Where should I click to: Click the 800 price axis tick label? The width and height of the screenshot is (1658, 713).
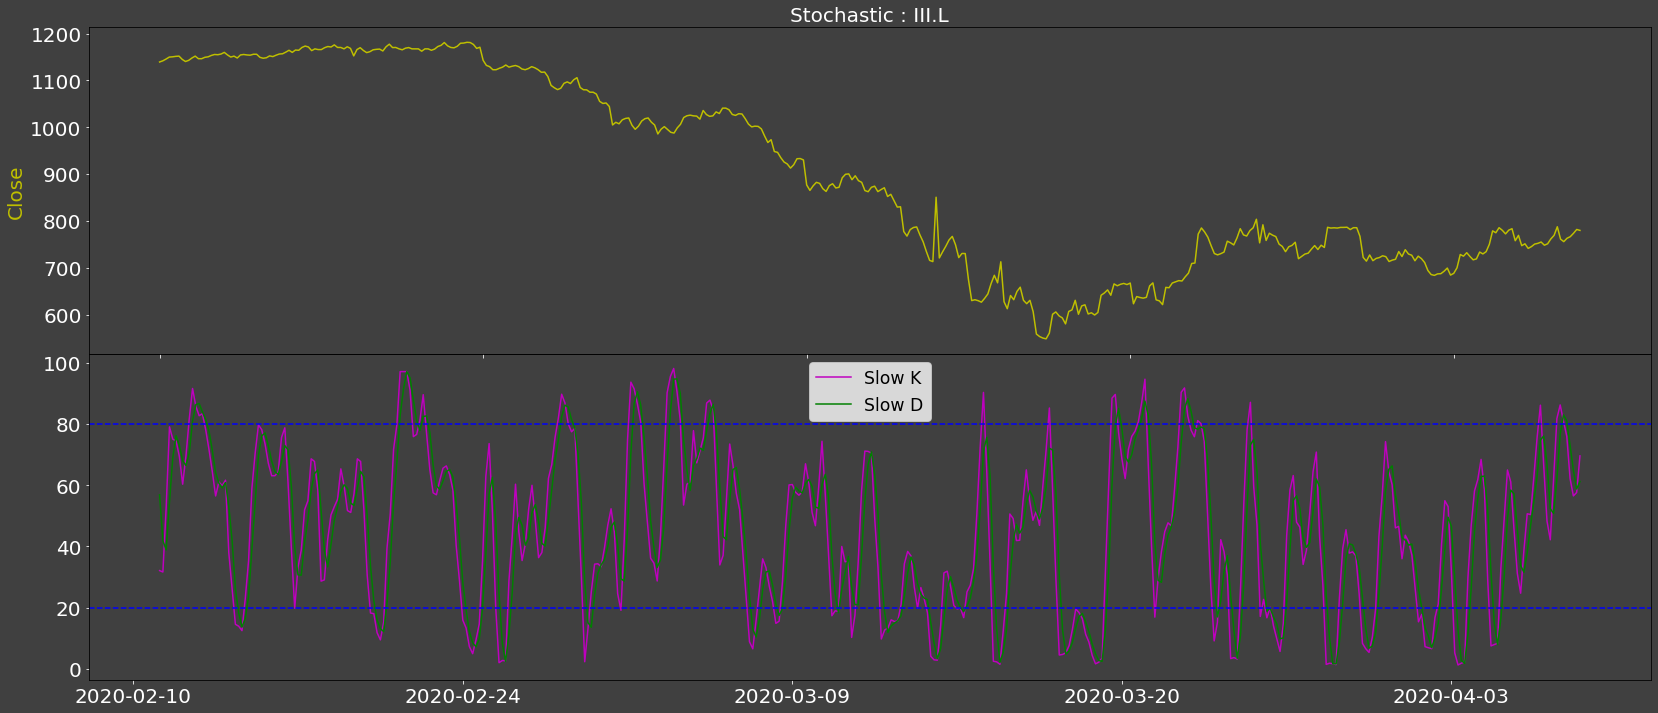click(62, 222)
